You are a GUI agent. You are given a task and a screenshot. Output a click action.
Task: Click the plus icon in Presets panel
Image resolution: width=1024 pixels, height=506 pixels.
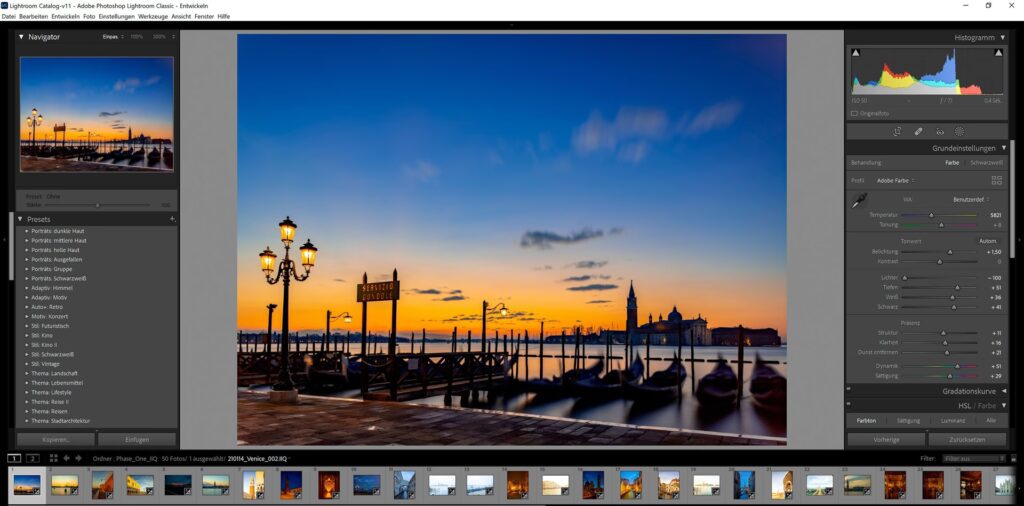tap(172, 219)
